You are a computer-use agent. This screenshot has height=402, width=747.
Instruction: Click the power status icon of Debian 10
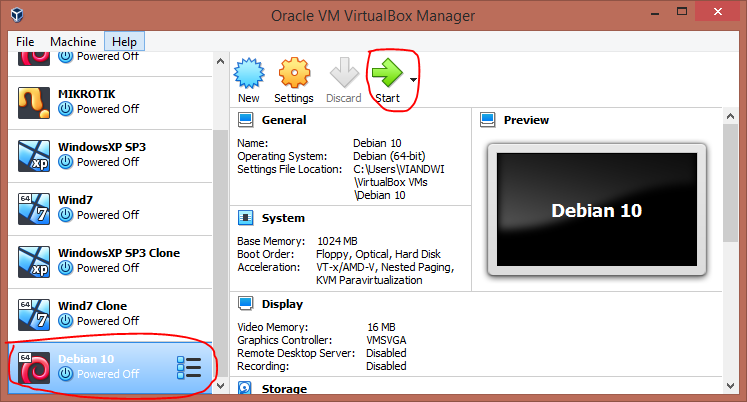pos(66,374)
